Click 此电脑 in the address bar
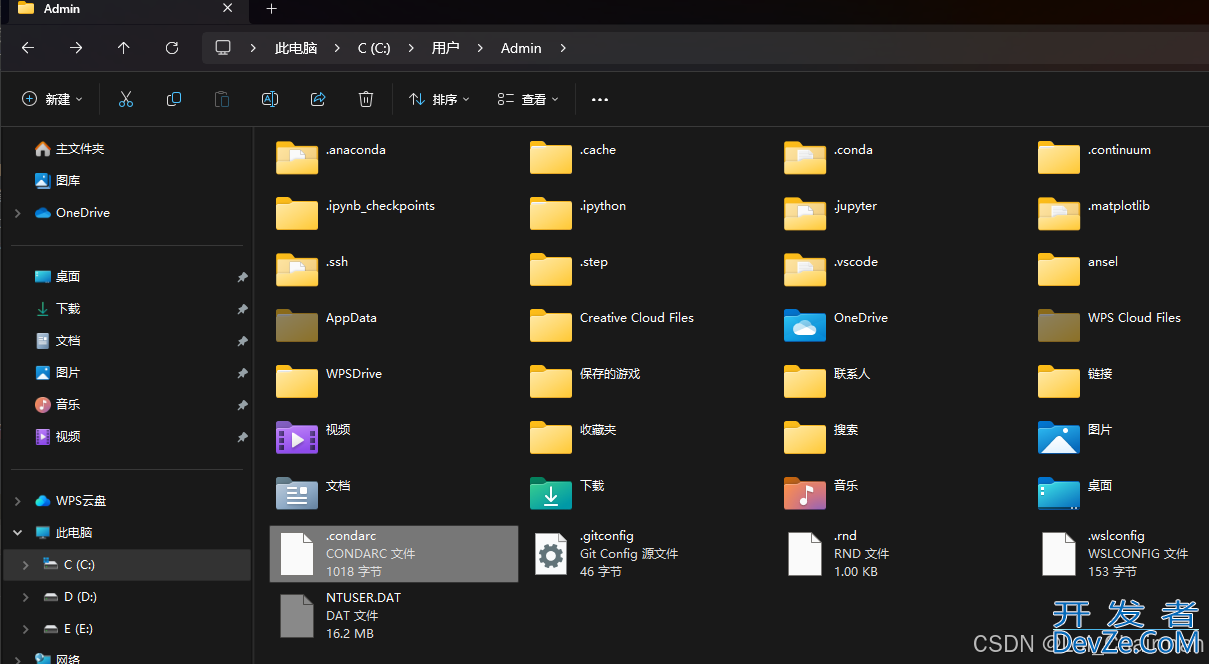 296,48
